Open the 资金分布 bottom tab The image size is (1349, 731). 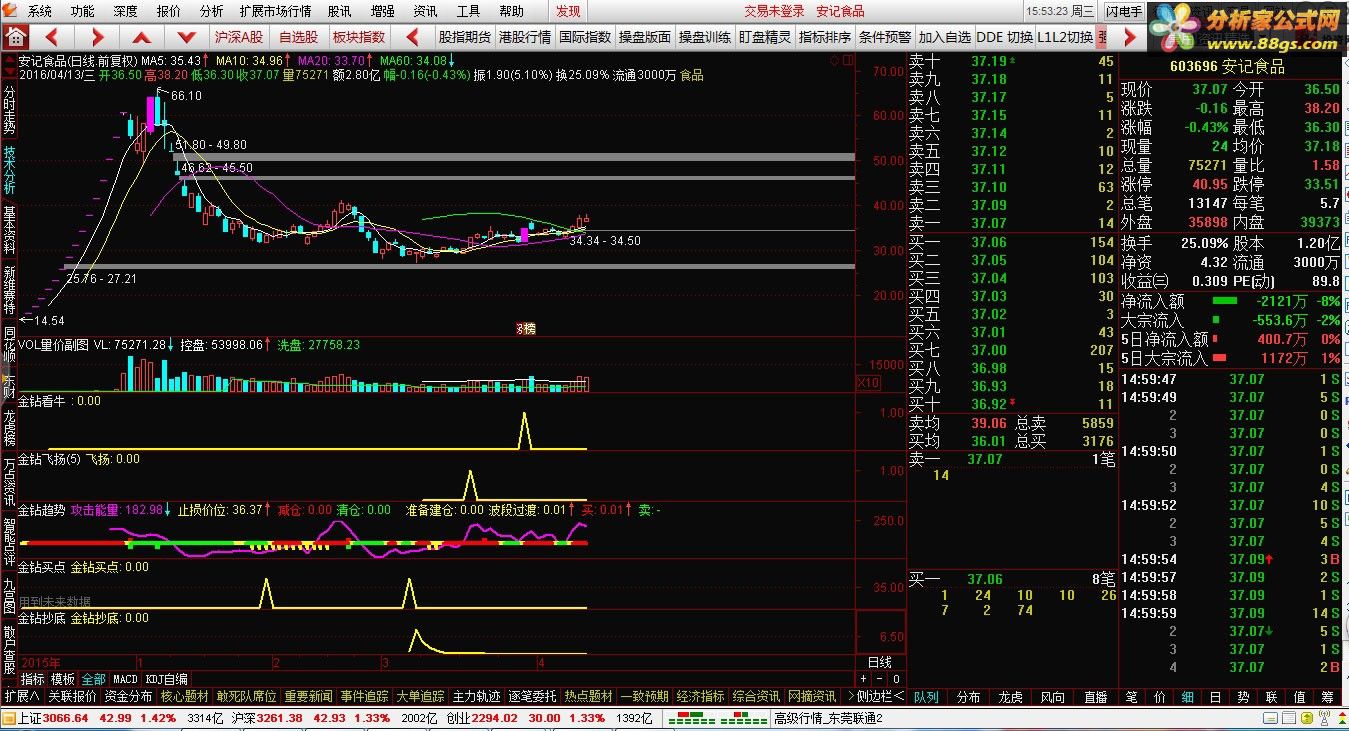click(128, 696)
